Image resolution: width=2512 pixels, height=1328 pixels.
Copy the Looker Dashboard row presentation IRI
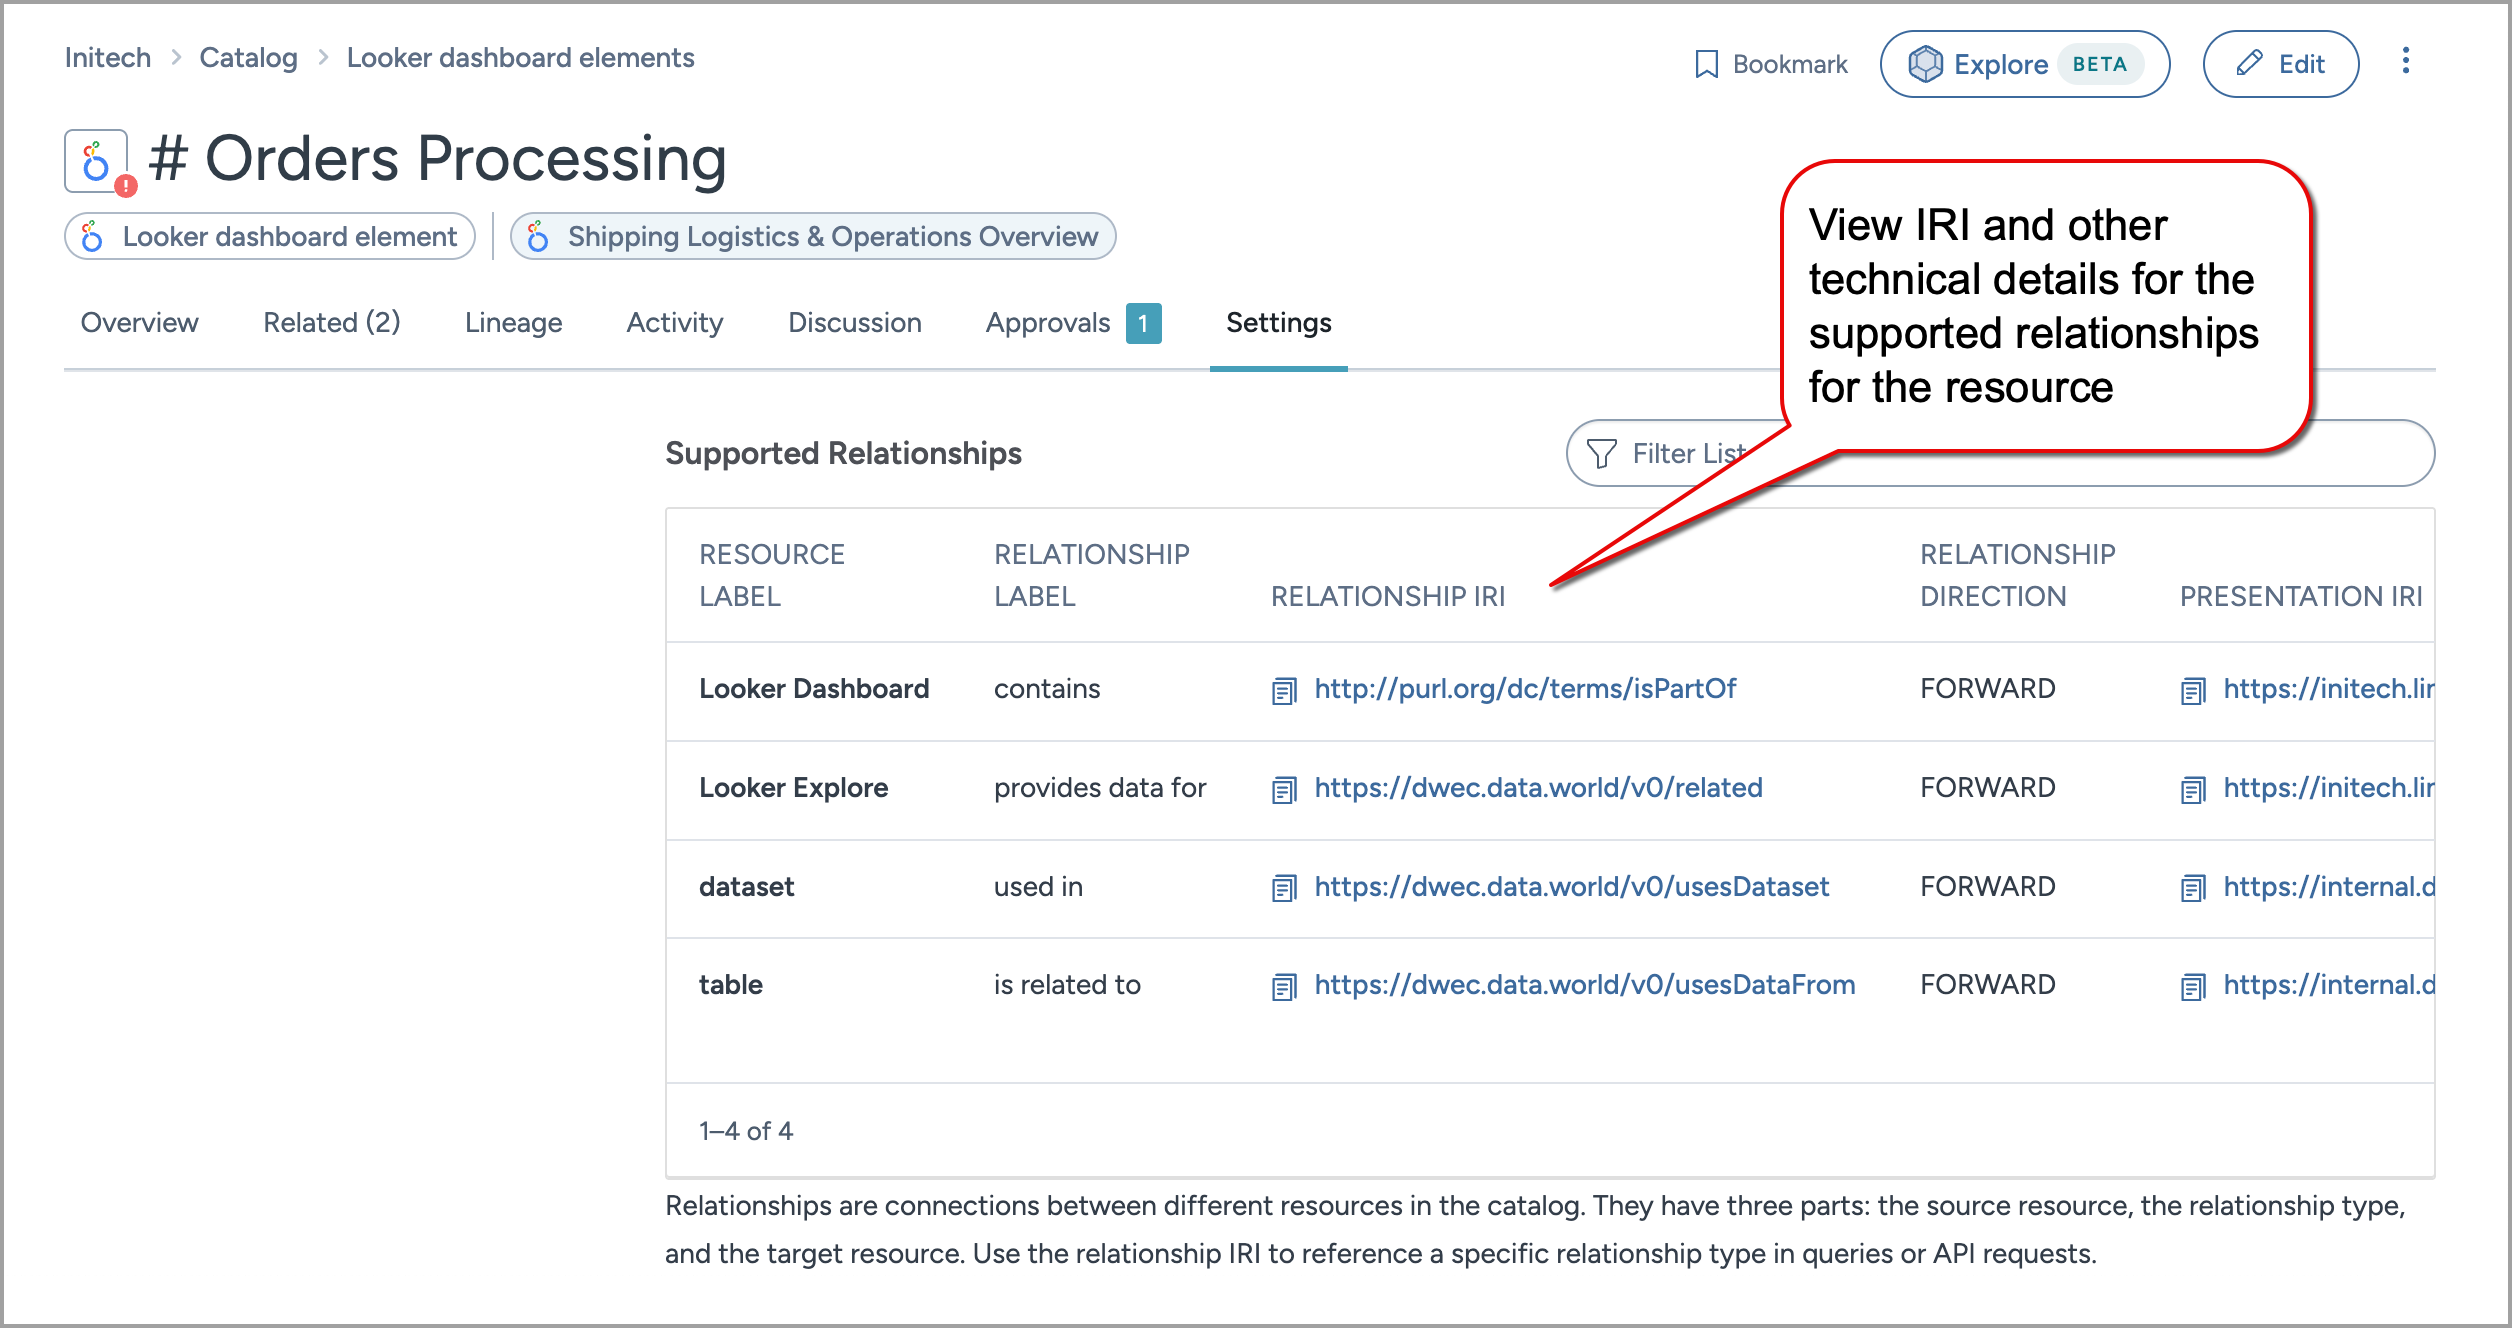pos(2193,690)
